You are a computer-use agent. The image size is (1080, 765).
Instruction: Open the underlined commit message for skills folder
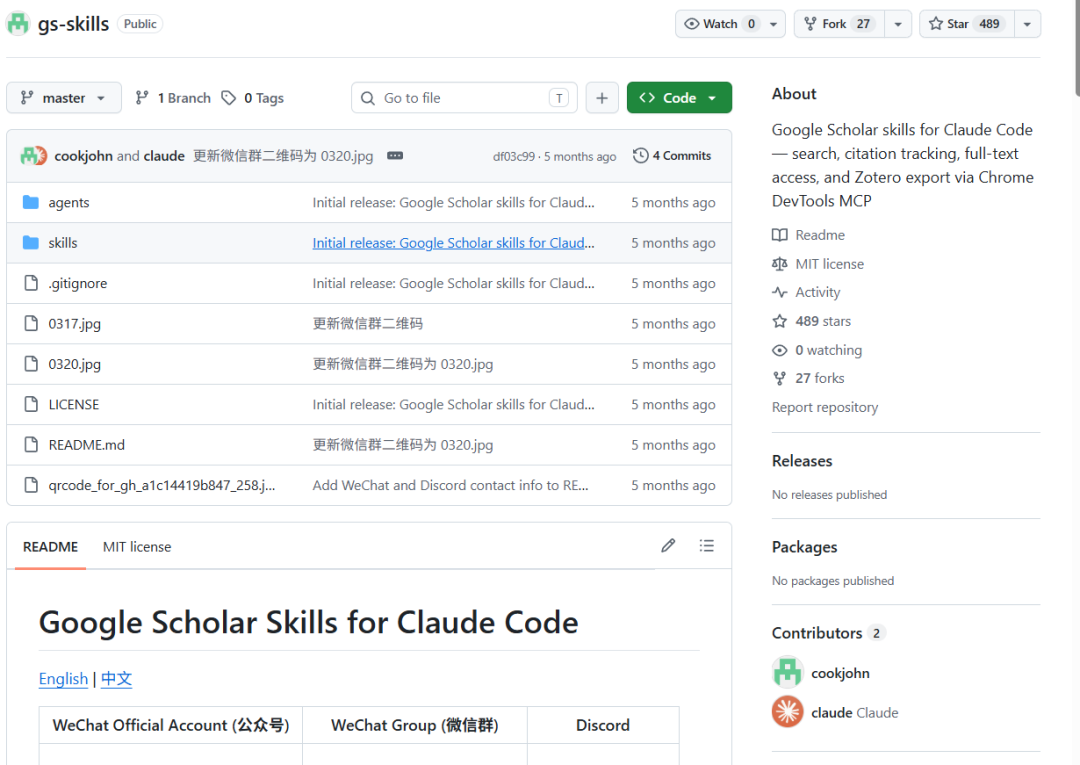(453, 242)
